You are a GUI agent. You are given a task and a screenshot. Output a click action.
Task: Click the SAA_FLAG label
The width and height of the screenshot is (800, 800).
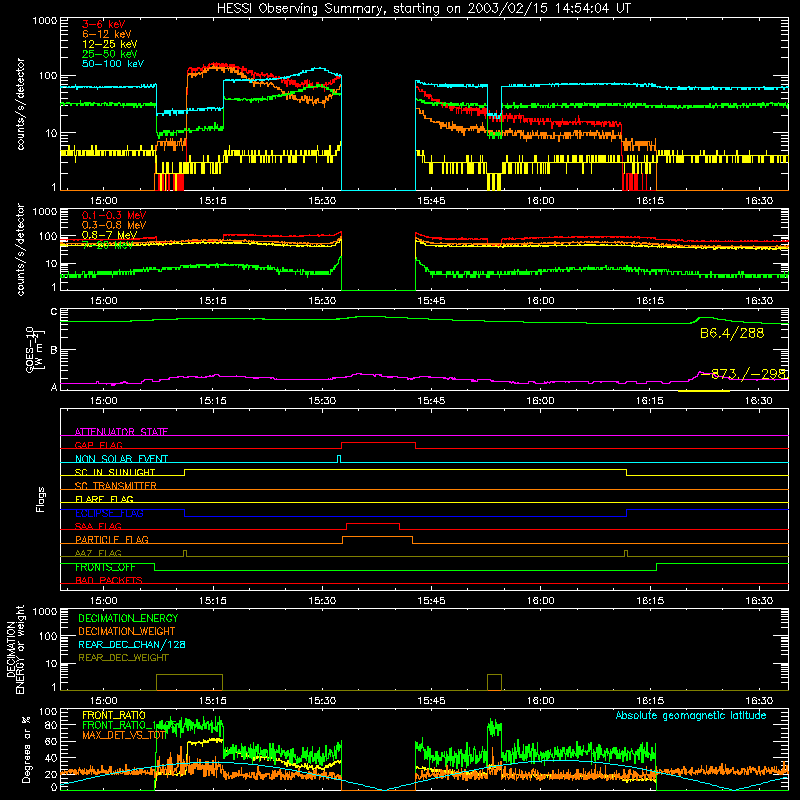click(98, 526)
